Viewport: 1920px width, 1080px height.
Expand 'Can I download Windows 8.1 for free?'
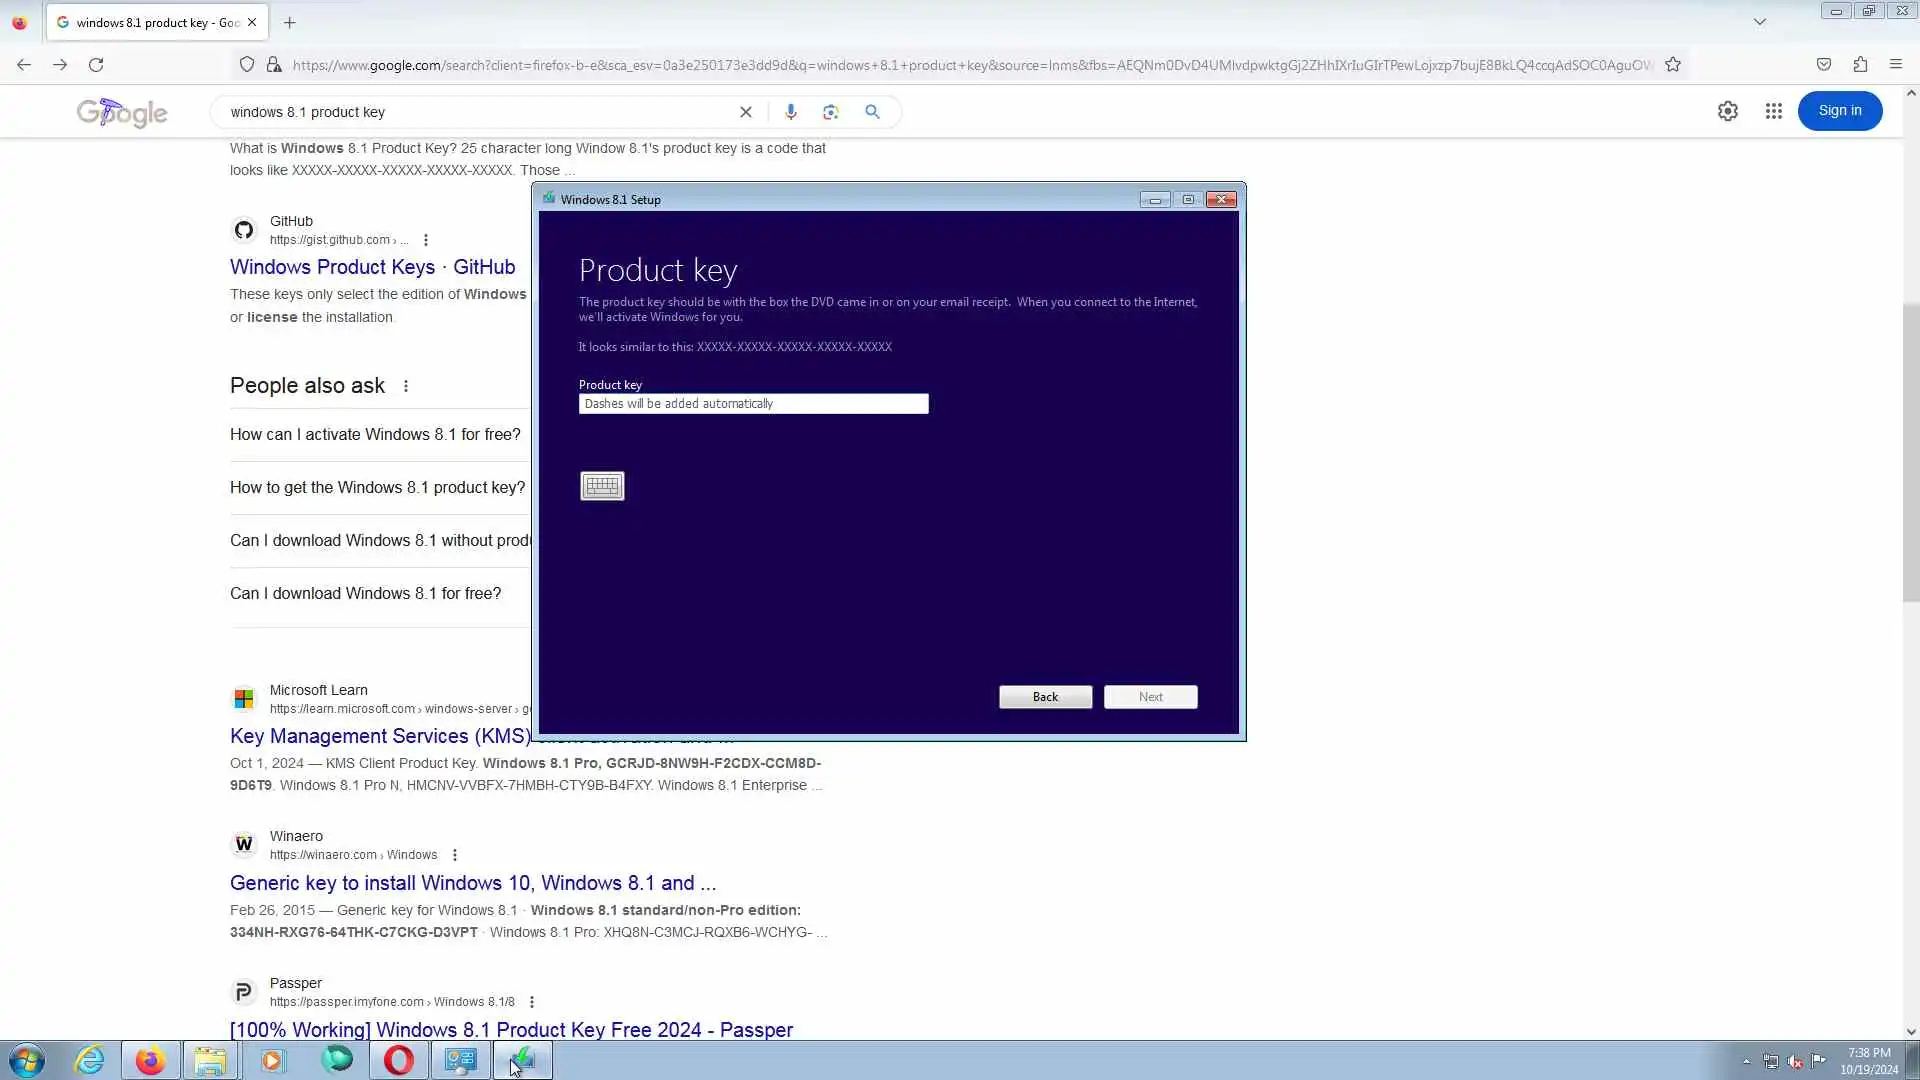pos(365,593)
